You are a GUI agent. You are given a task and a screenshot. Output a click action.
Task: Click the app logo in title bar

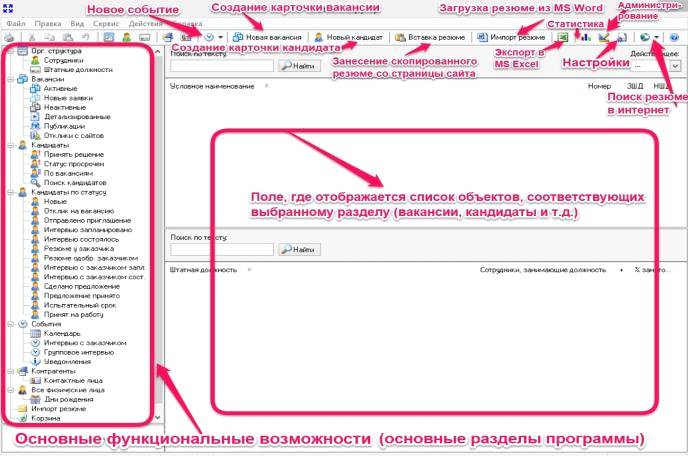[x=8, y=8]
